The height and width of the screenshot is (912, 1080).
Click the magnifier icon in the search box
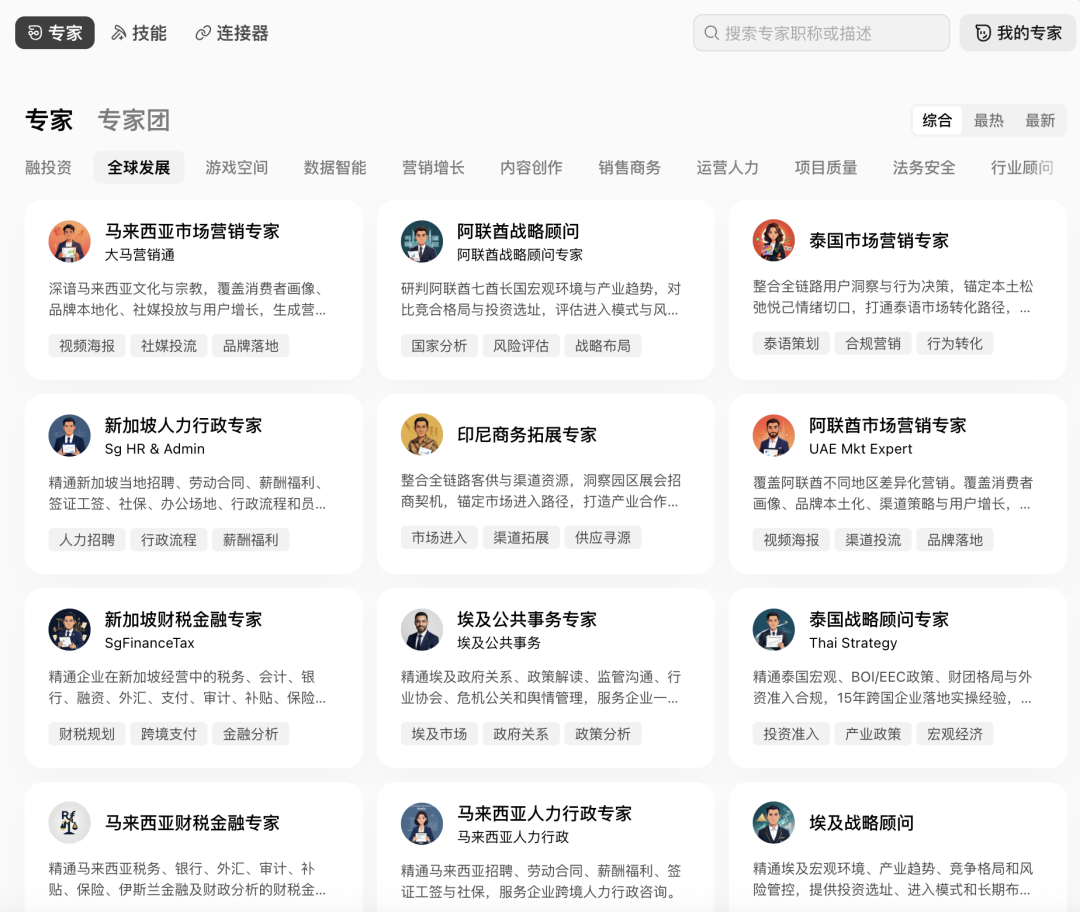point(712,33)
